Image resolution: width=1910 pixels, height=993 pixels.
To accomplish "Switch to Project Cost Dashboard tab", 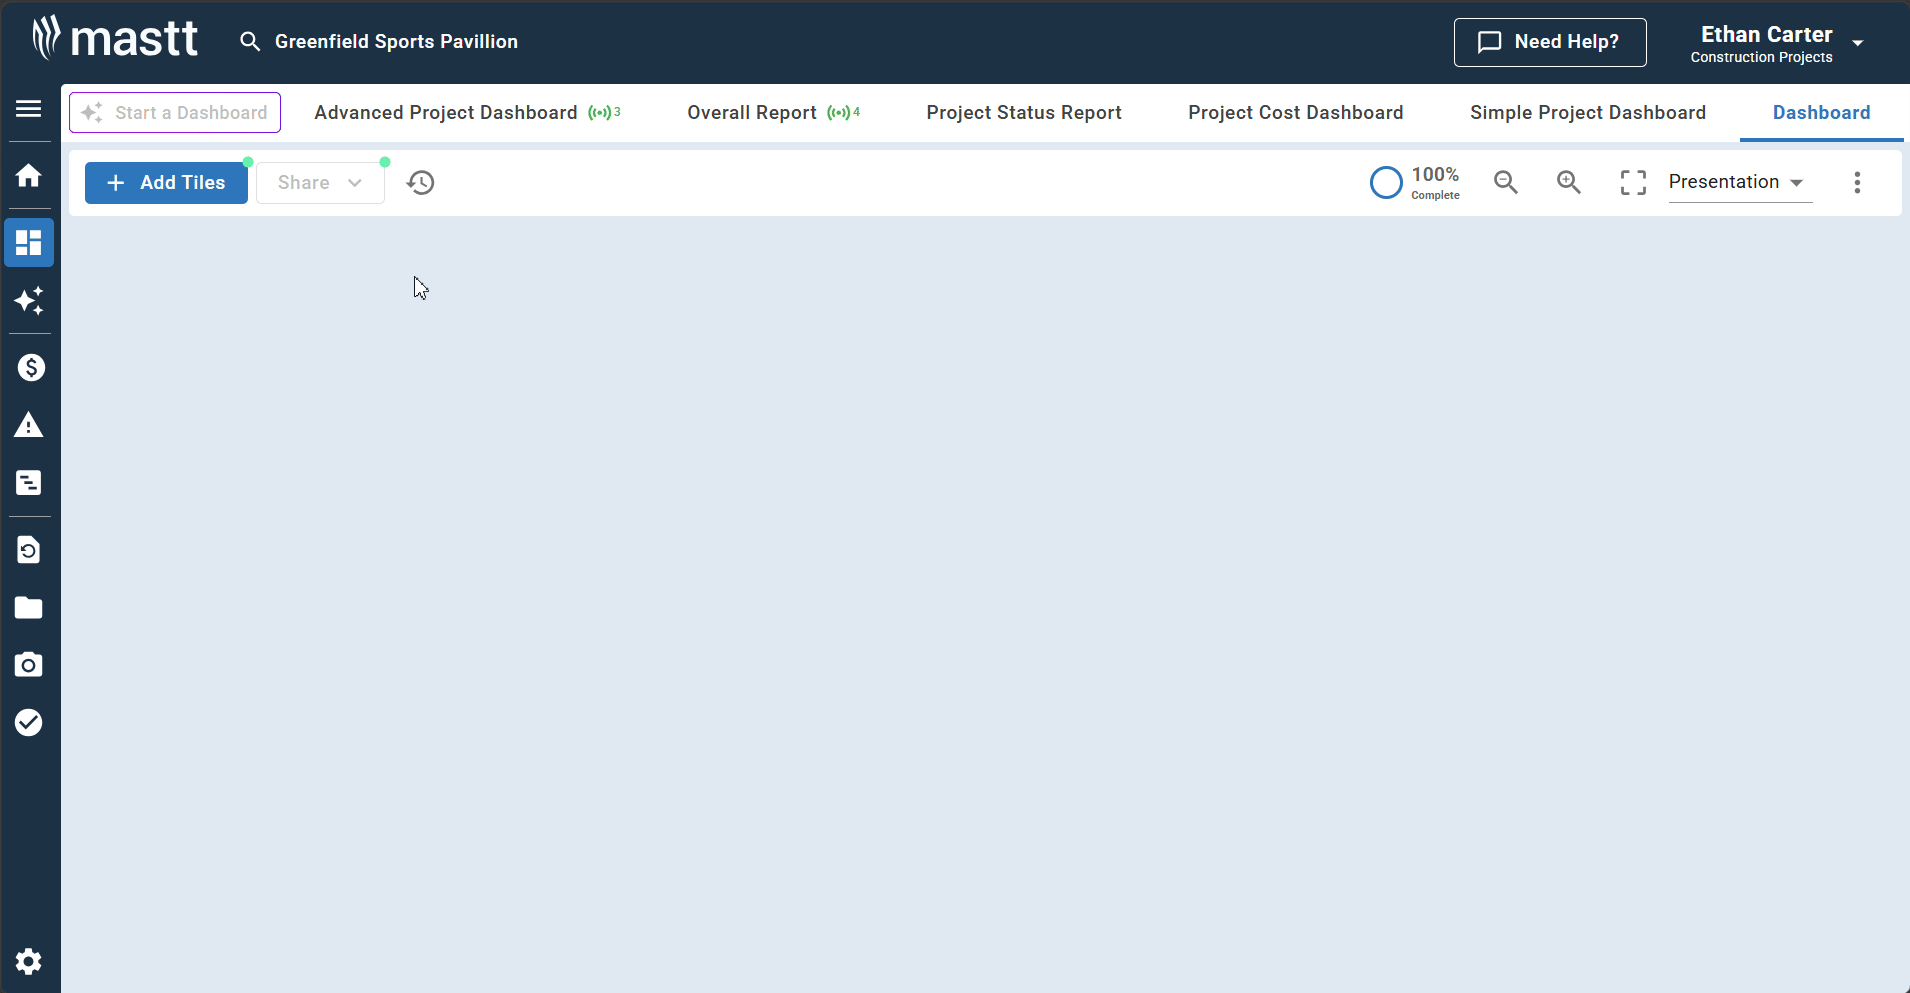I will pos(1295,113).
